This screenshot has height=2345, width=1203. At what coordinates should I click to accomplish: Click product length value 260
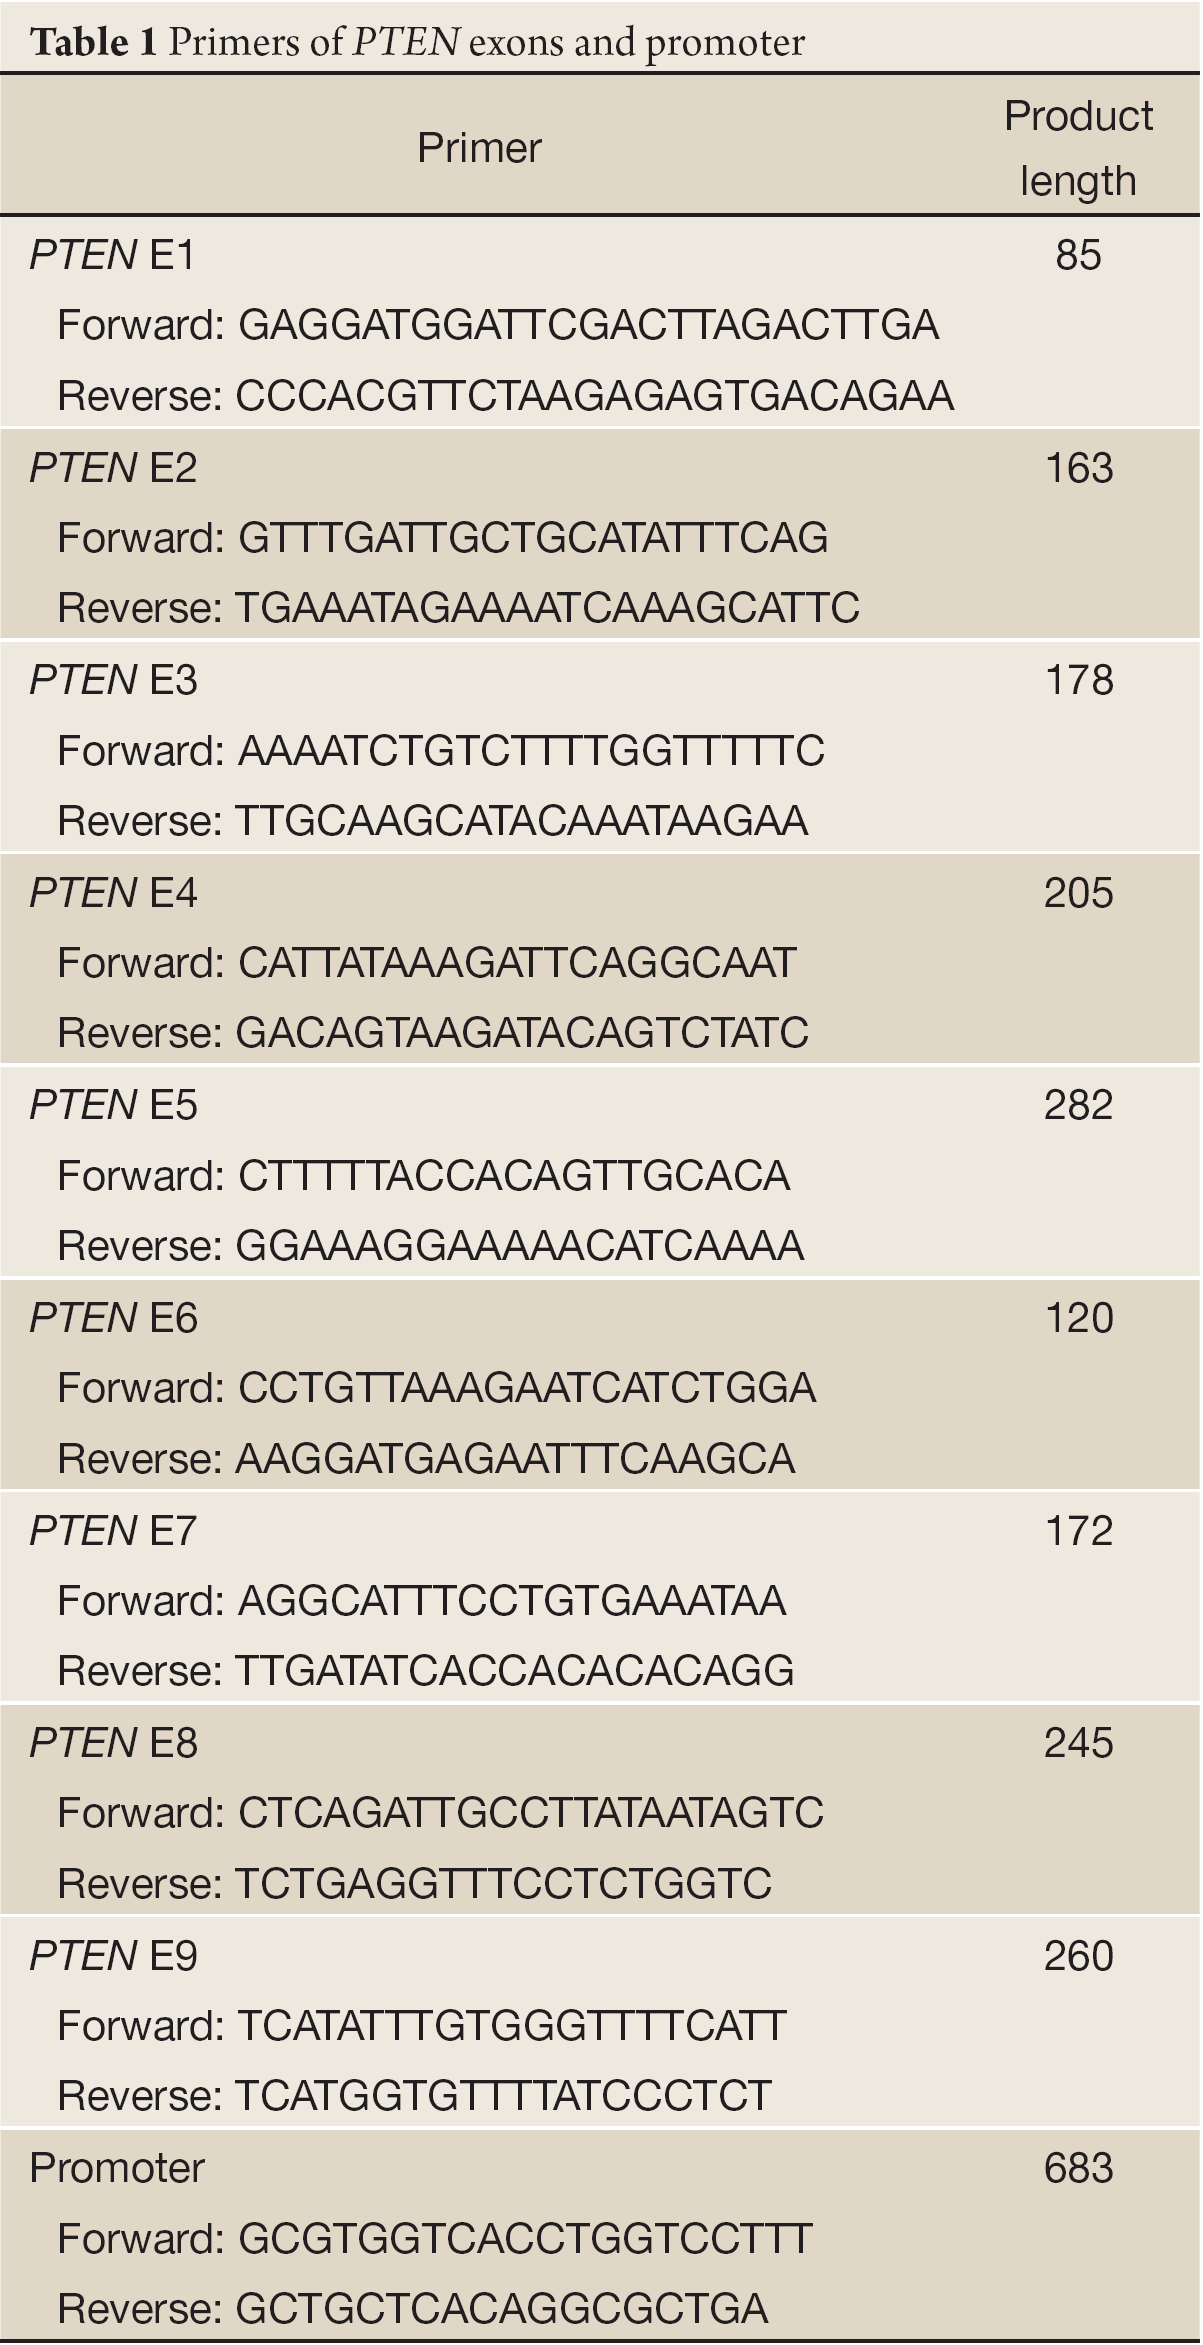pyautogui.click(x=1078, y=1955)
